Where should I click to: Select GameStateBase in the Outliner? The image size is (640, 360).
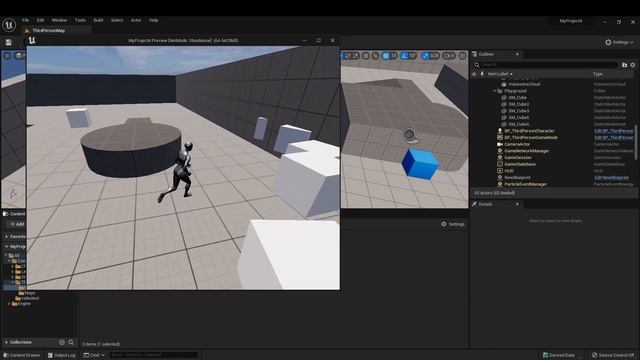(x=520, y=164)
